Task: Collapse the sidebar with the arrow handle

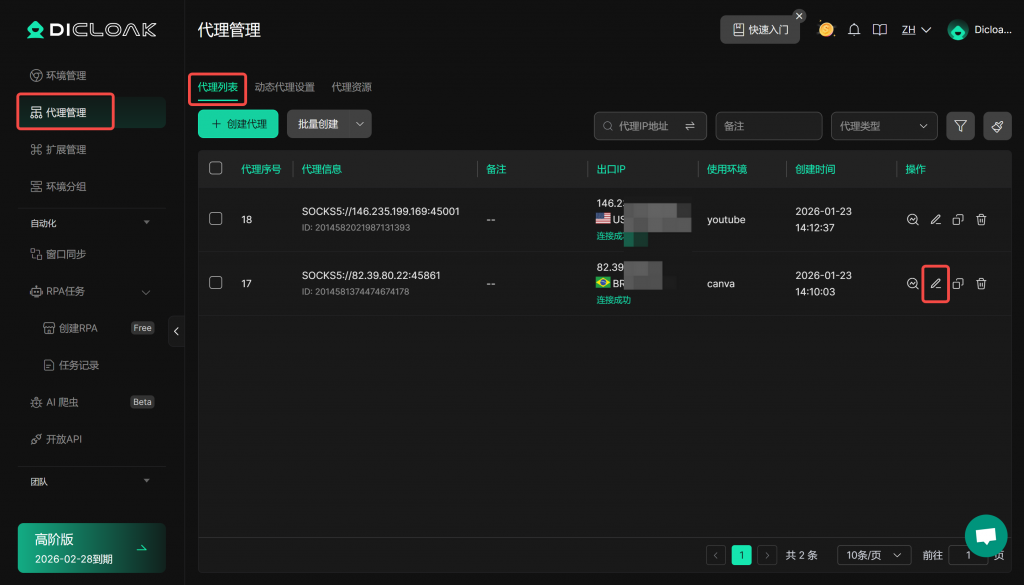Action: pos(176,331)
